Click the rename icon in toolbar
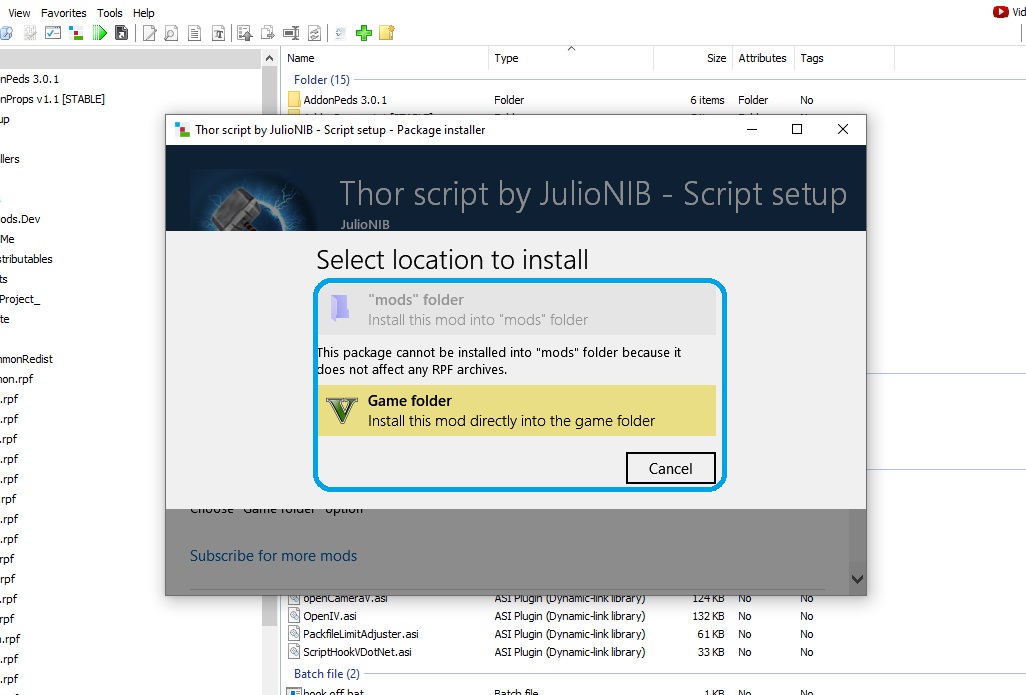Image resolution: width=1026 pixels, height=695 pixels. point(291,33)
